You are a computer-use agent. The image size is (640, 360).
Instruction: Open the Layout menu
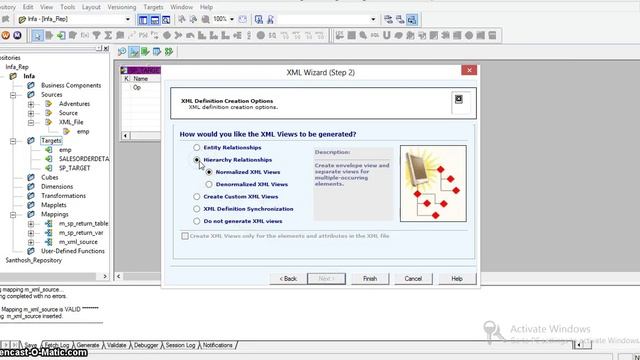pyautogui.click(x=91, y=7)
